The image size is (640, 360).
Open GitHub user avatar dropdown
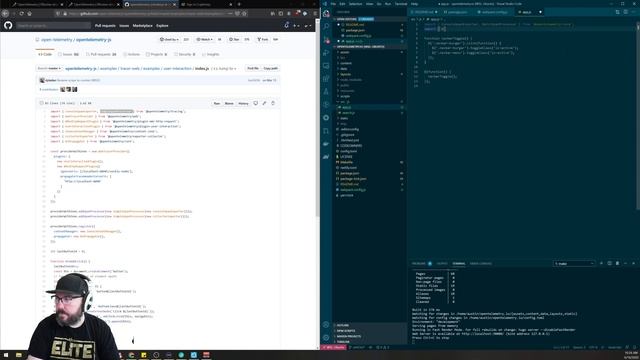point(308,26)
